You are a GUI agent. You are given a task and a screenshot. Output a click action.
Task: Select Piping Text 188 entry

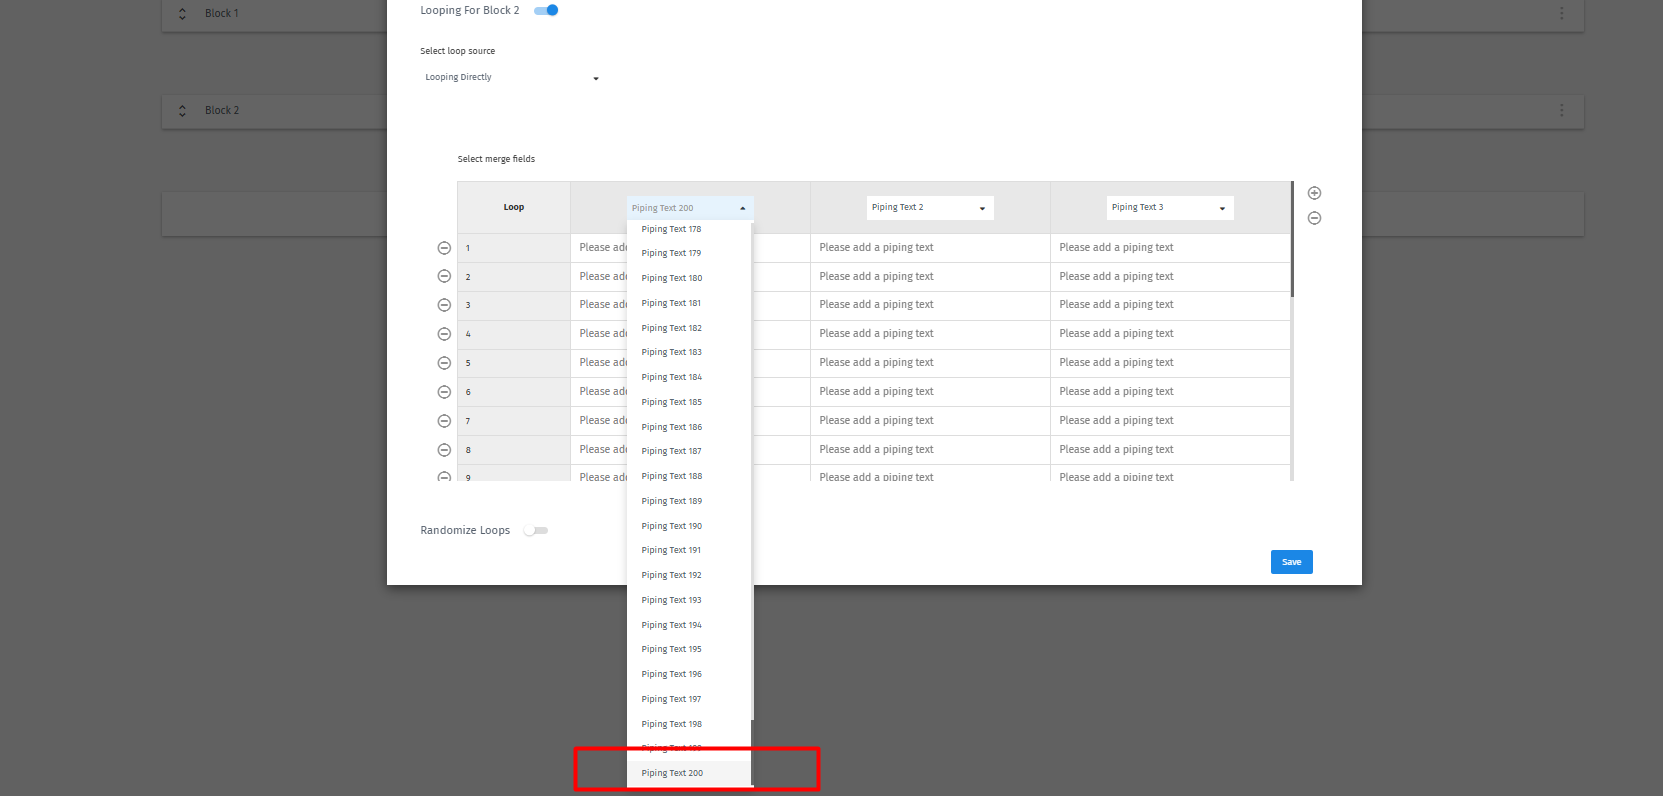(689, 476)
